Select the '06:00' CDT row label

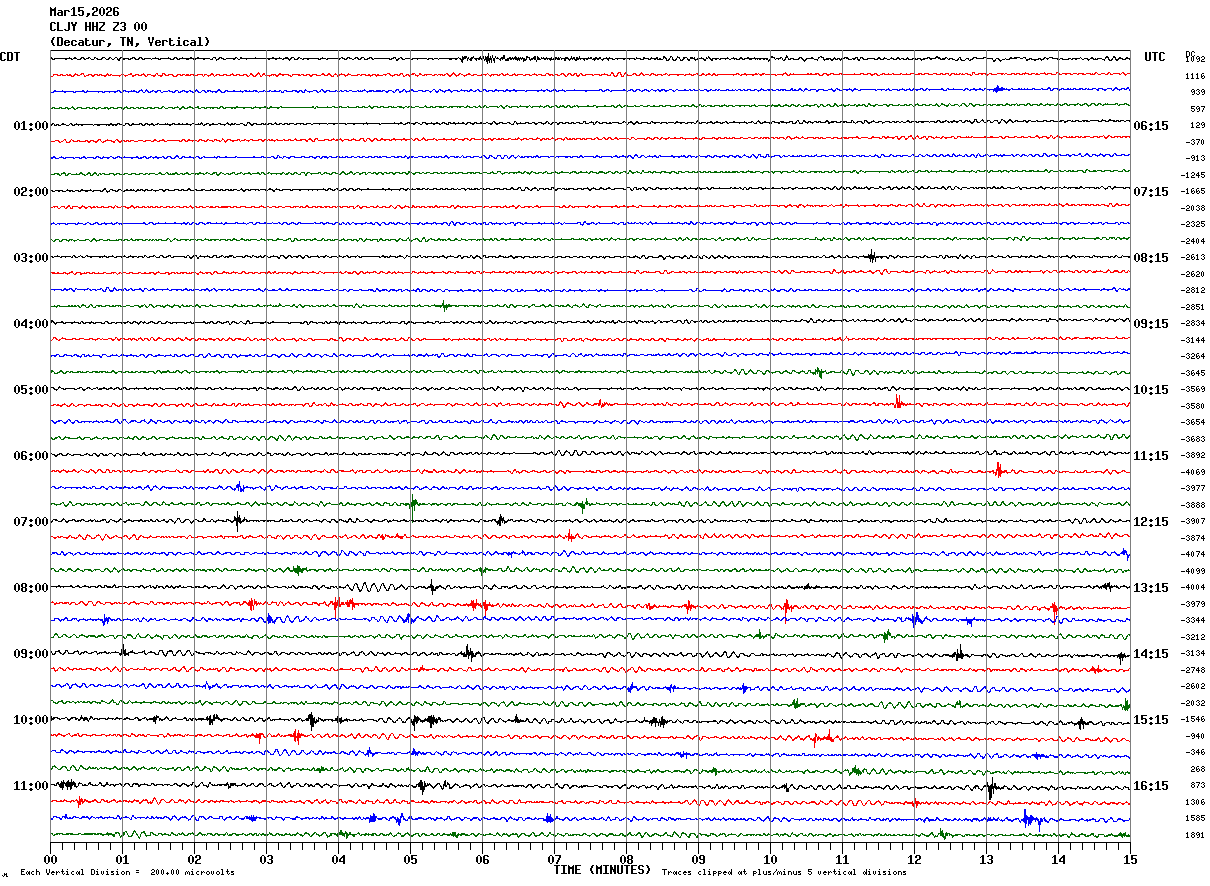(x=31, y=456)
